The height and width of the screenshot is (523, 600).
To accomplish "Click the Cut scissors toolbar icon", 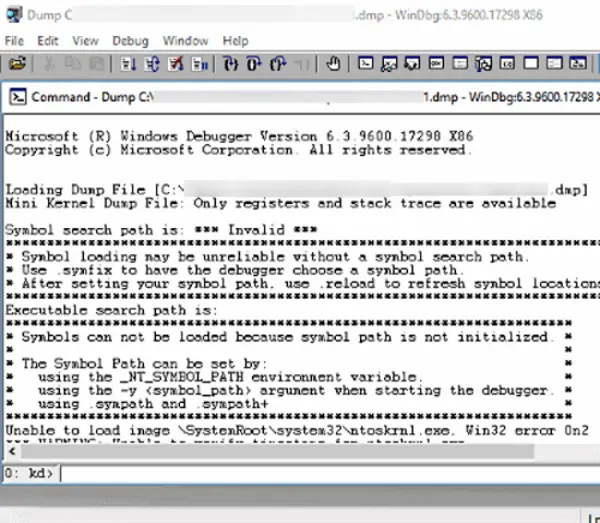I will (49, 64).
